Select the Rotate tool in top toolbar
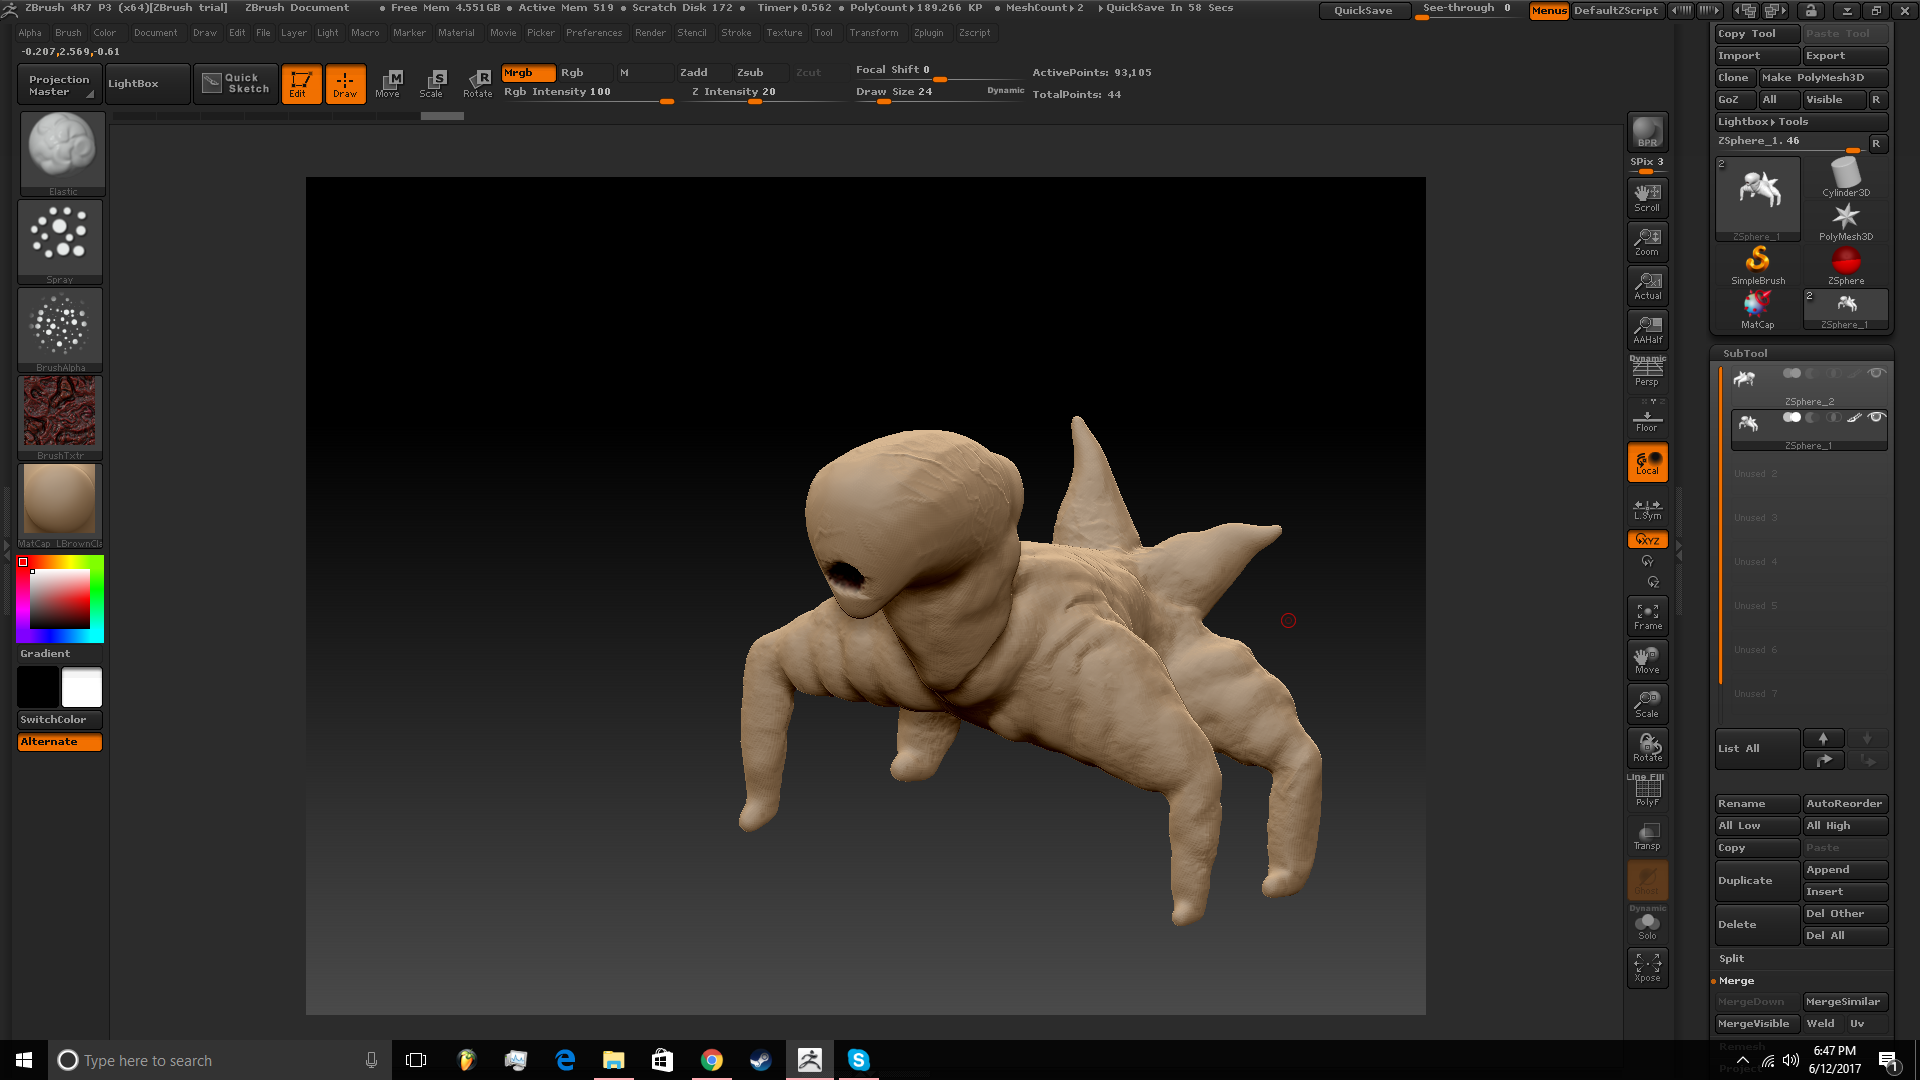Screen dimensions: 1920x1080 click(478, 83)
